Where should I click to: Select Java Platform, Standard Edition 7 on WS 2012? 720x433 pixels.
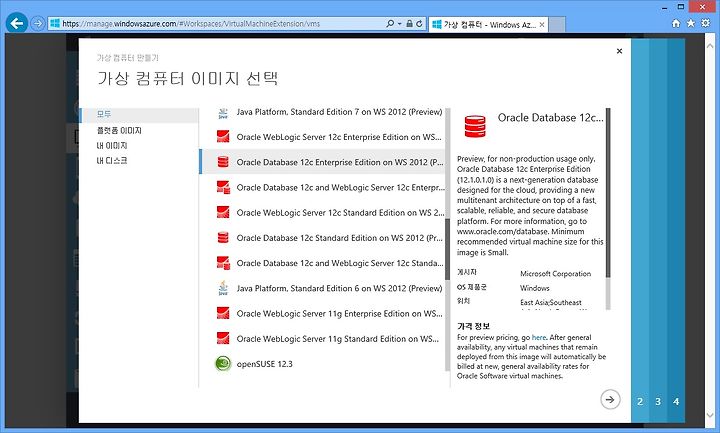[x=339, y=112]
